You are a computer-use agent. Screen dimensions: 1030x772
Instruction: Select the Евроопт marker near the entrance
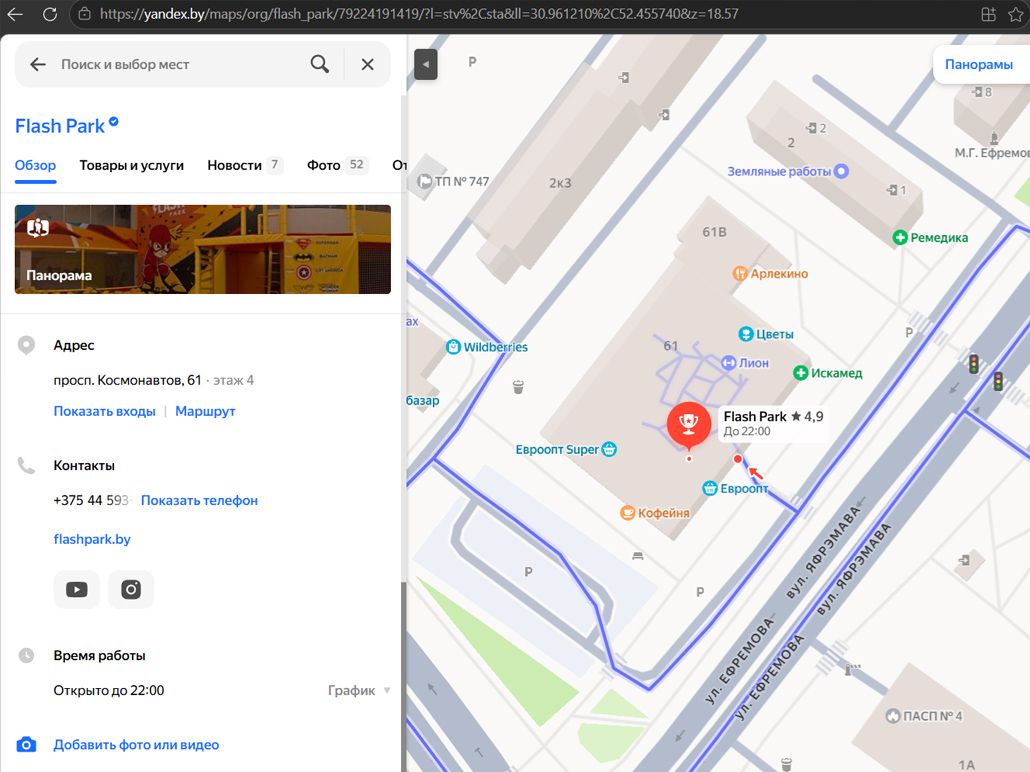(735, 488)
